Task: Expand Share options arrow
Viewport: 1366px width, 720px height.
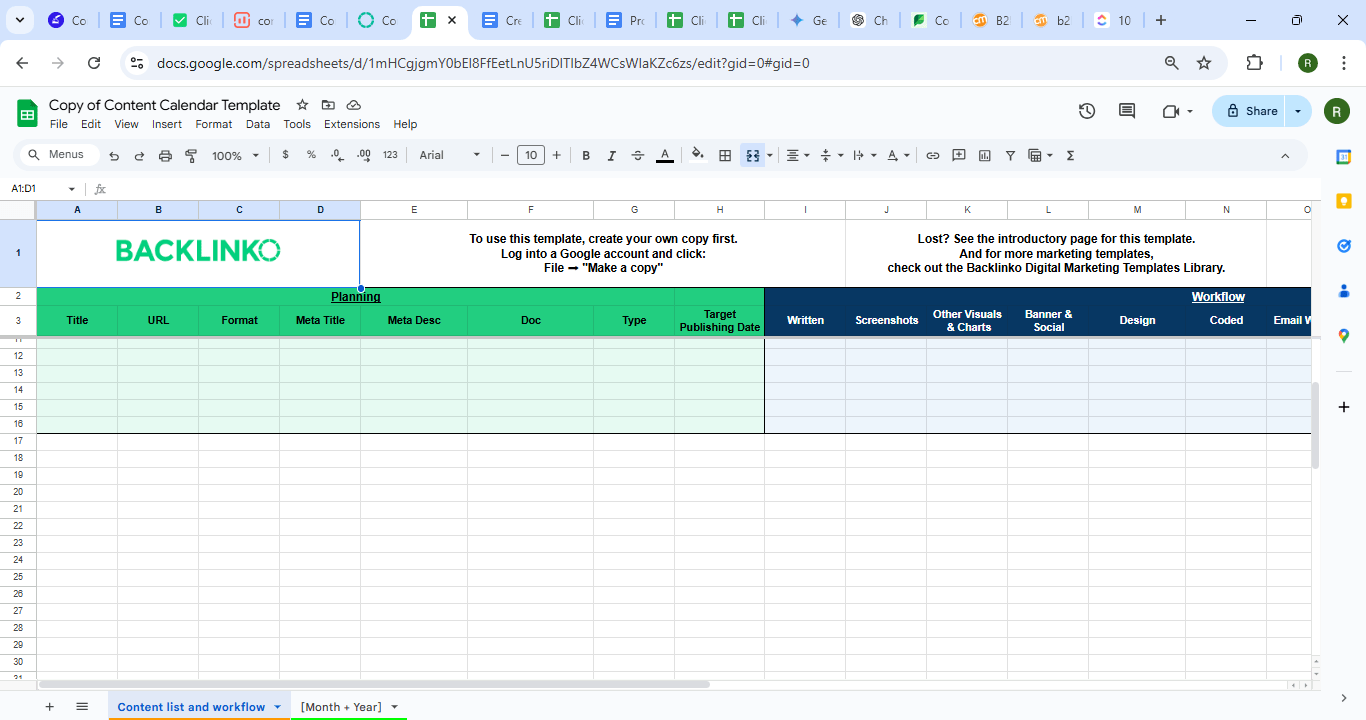Action: pos(1298,111)
